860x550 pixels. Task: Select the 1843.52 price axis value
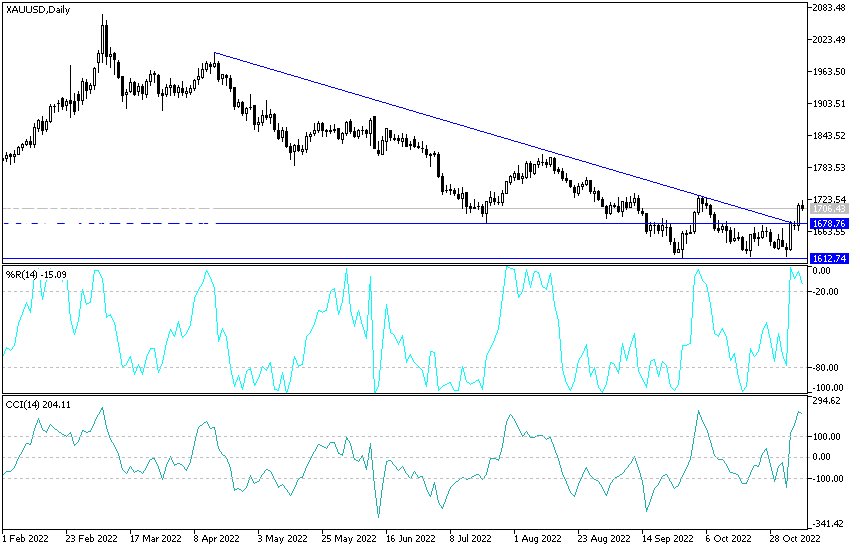pos(830,135)
